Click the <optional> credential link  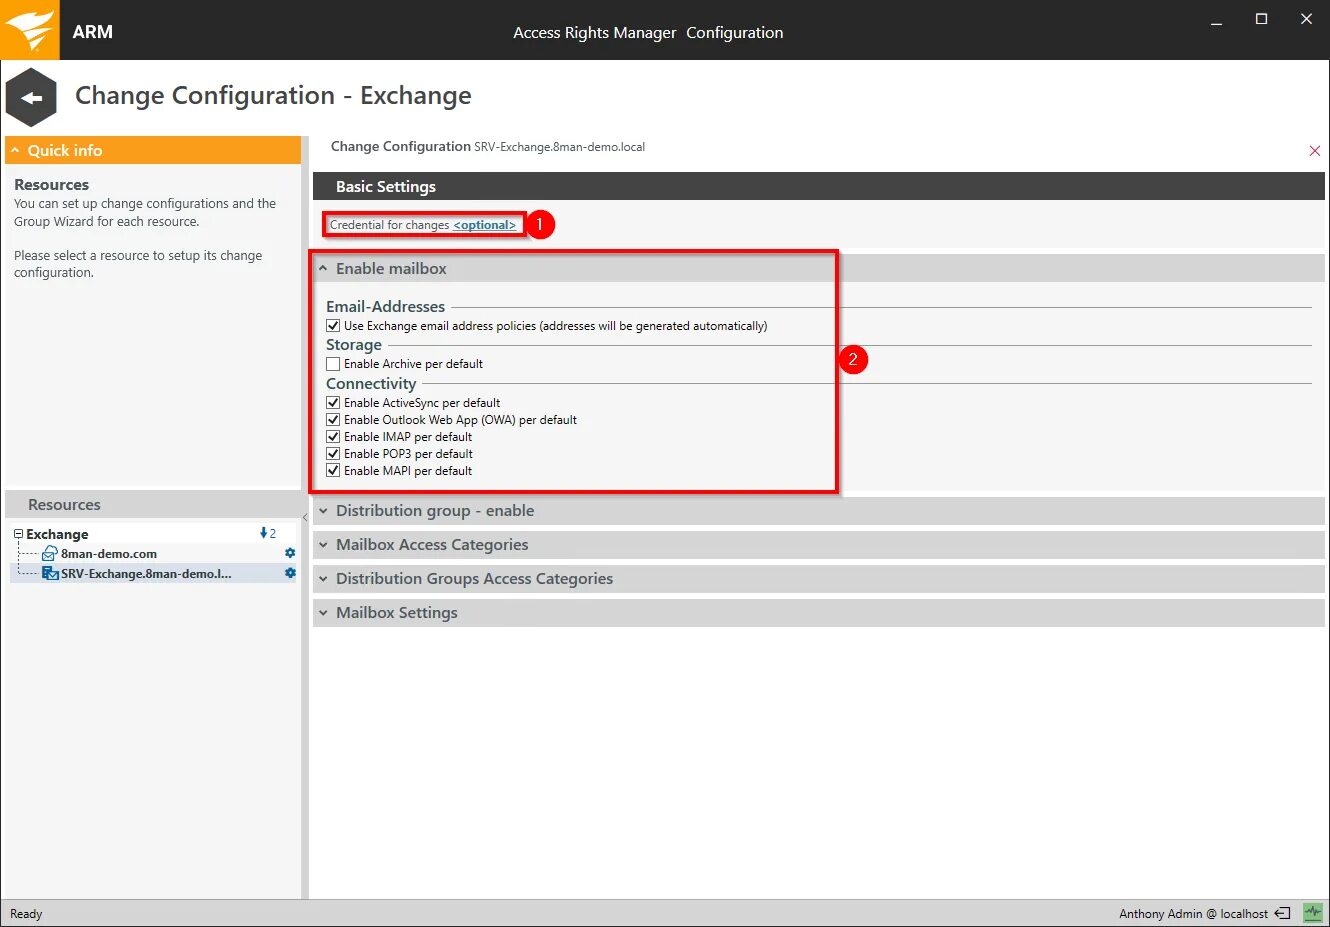click(484, 225)
